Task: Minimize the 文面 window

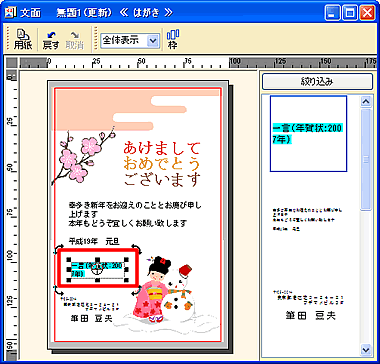Action: point(333,13)
